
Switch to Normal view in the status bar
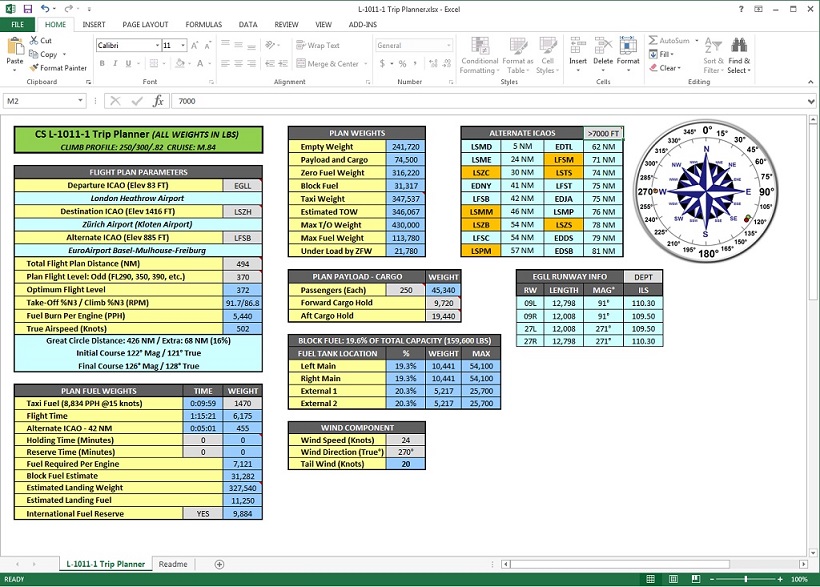tap(651, 579)
